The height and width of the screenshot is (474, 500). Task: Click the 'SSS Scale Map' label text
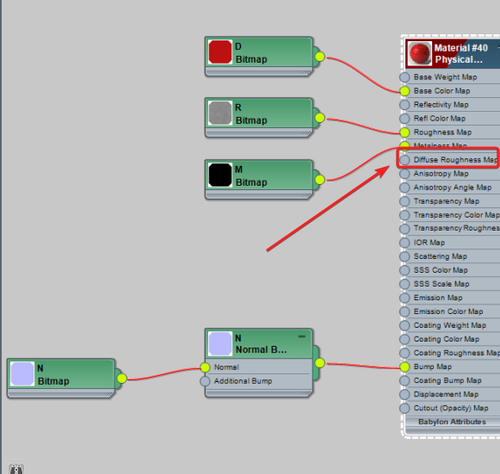click(441, 284)
